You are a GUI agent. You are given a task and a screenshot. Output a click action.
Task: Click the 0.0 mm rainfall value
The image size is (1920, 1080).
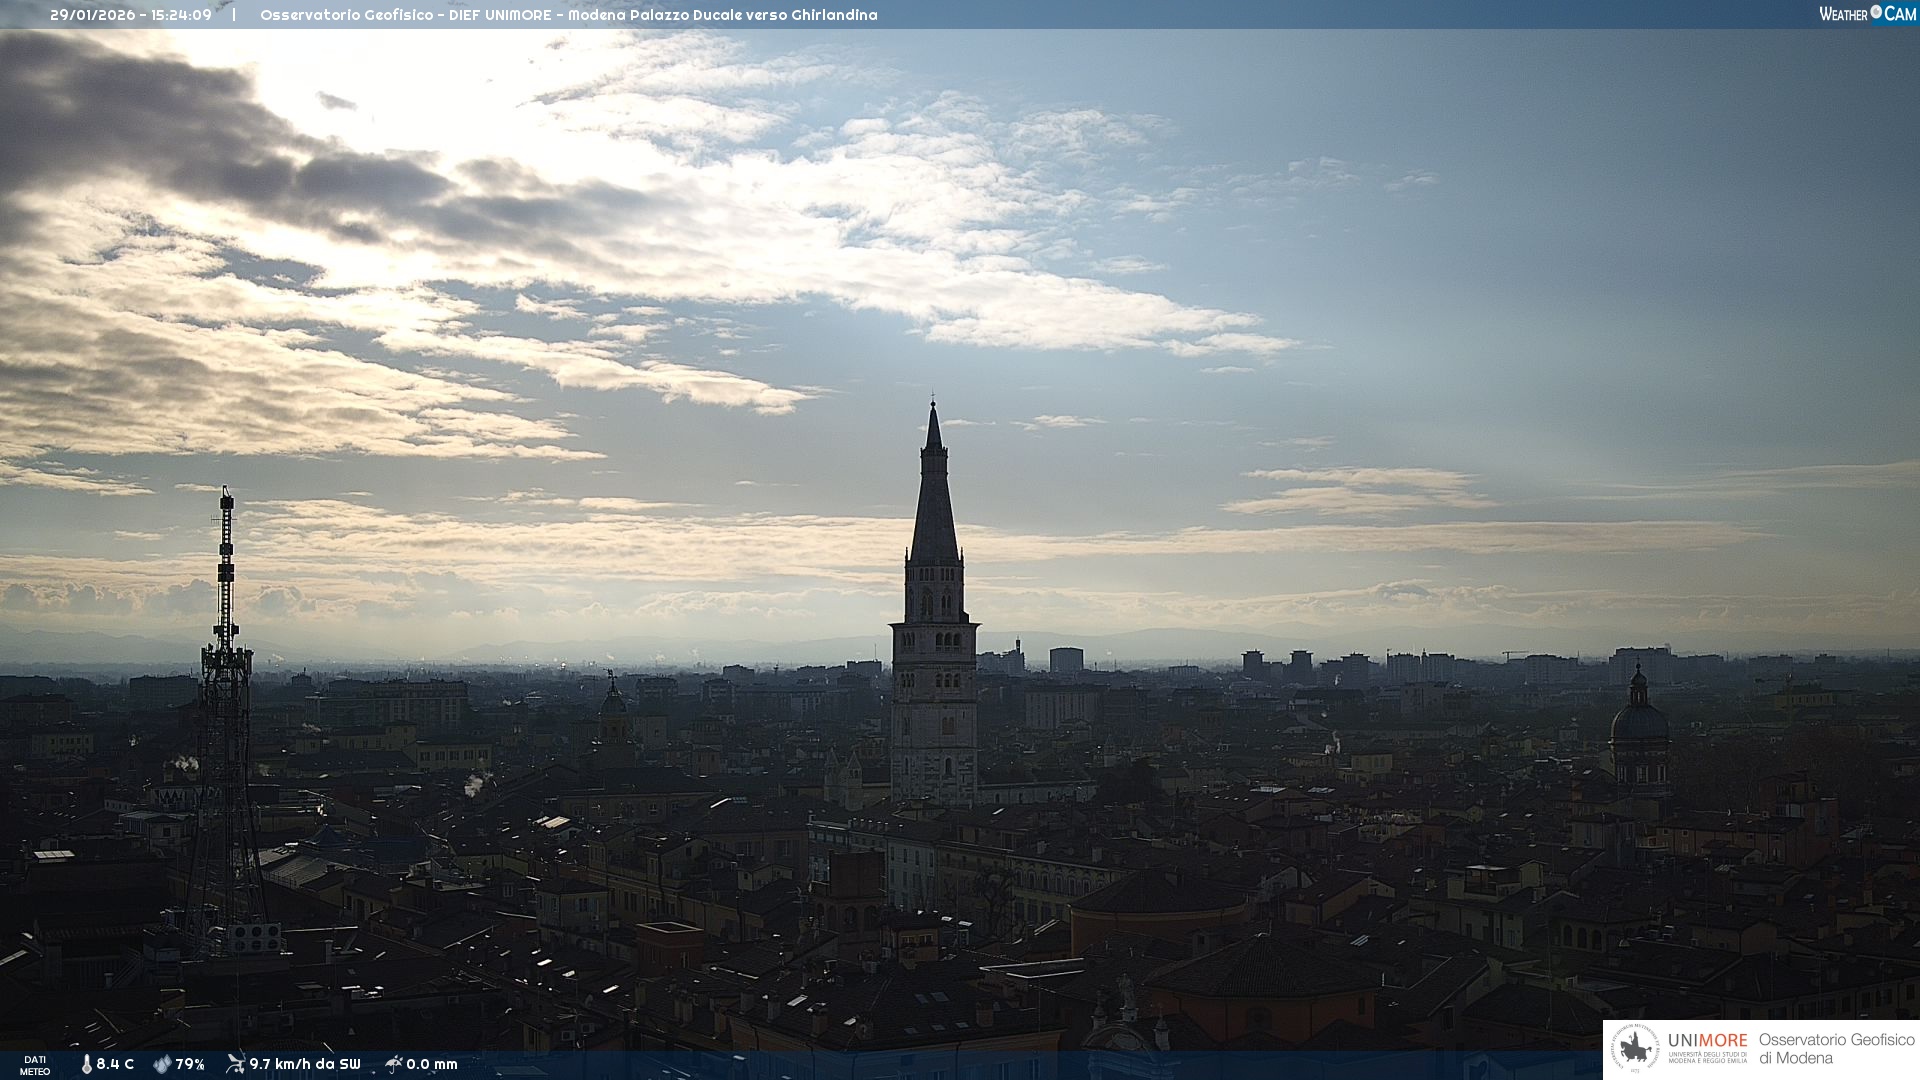(x=432, y=1064)
